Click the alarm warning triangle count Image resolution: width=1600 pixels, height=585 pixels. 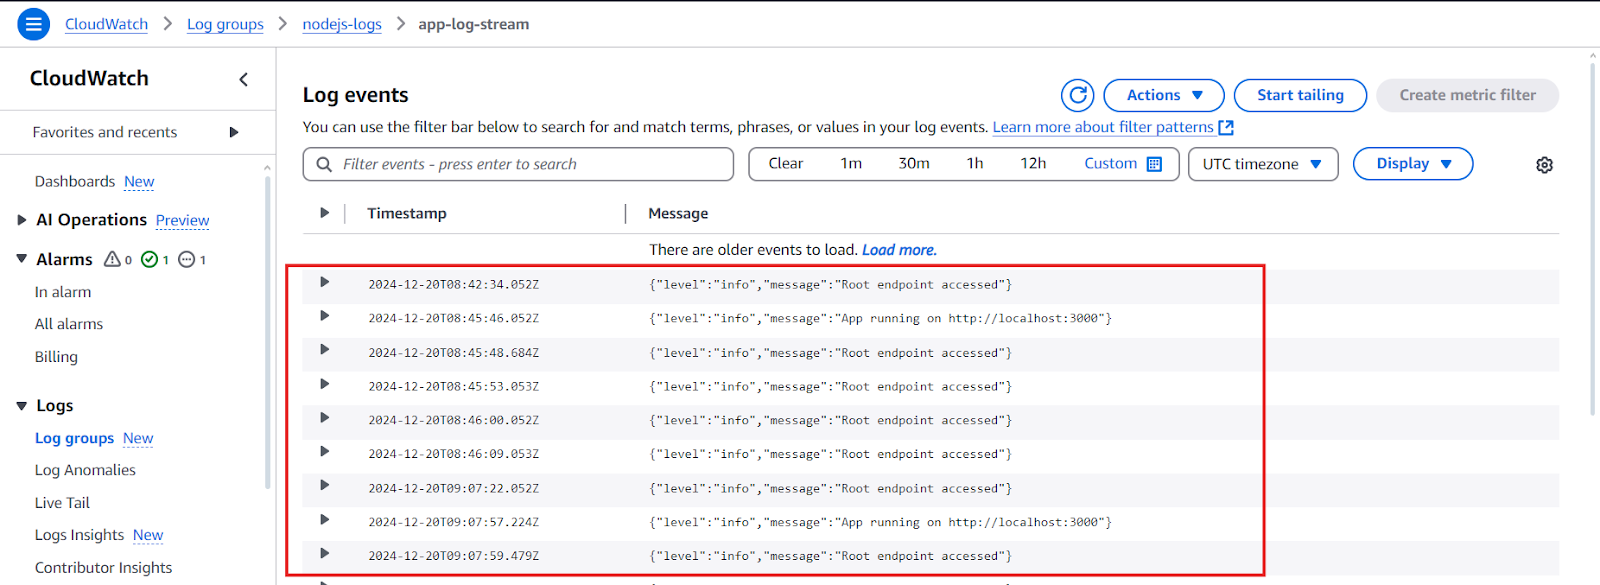coord(118,259)
